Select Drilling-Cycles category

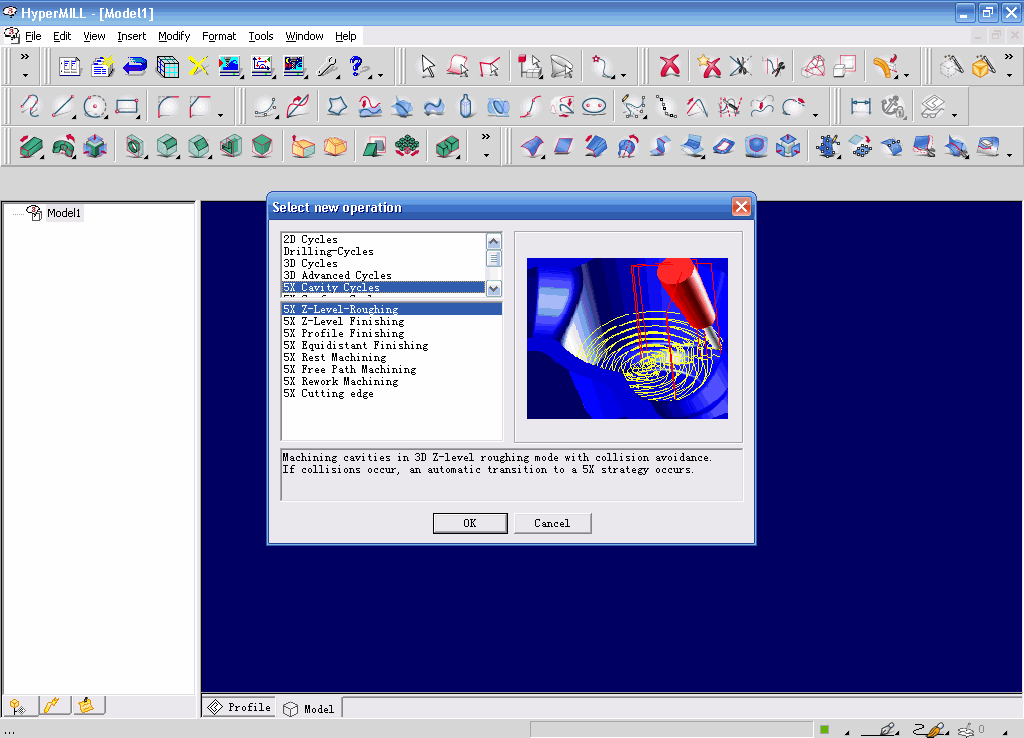328,251
